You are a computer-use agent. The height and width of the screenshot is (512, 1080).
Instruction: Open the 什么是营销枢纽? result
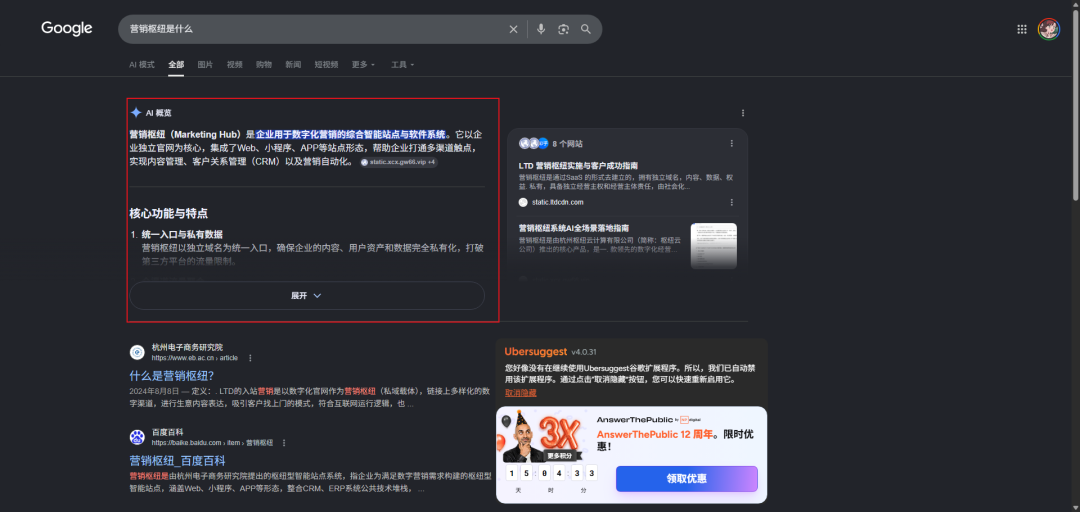[172, 376]
